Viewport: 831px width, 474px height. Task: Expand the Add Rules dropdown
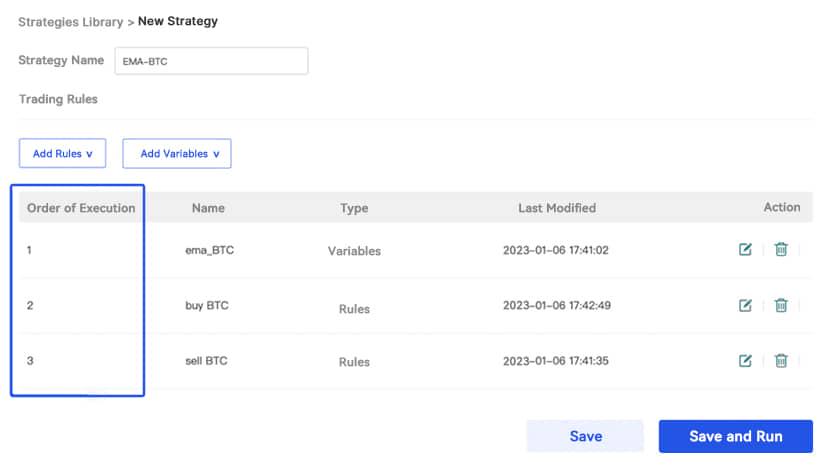pyautogui.click(x=62, y=154)
